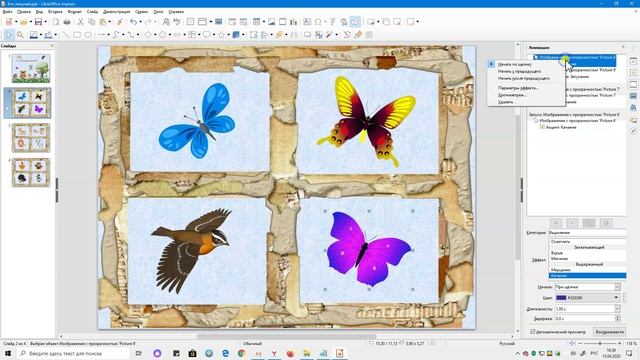Select the Ellipse drawing tool
Viewport: 640px width, 360px height.
point(88,35)
